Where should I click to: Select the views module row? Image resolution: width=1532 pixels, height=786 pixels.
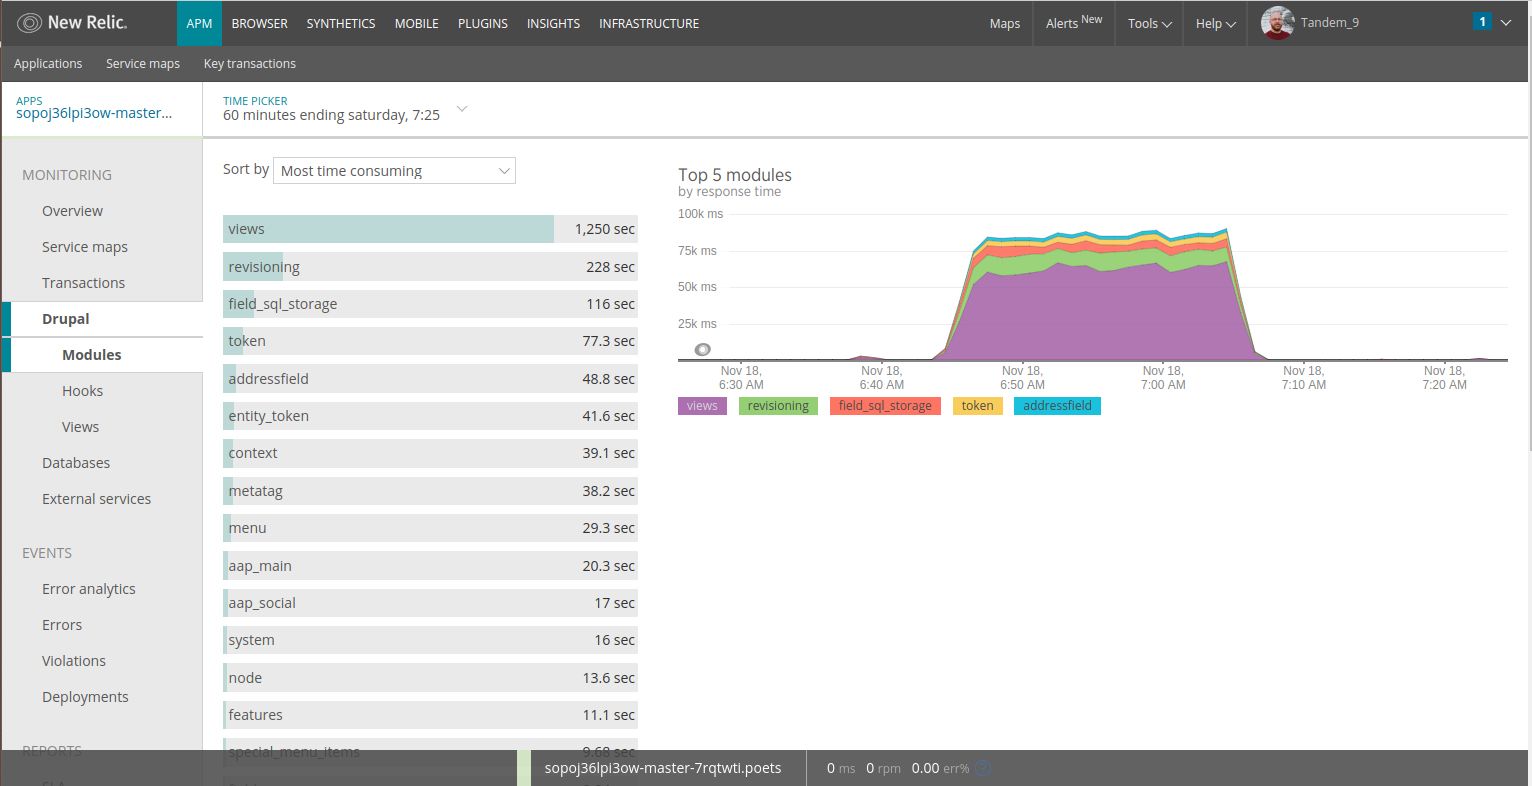(x=430, y=229)
